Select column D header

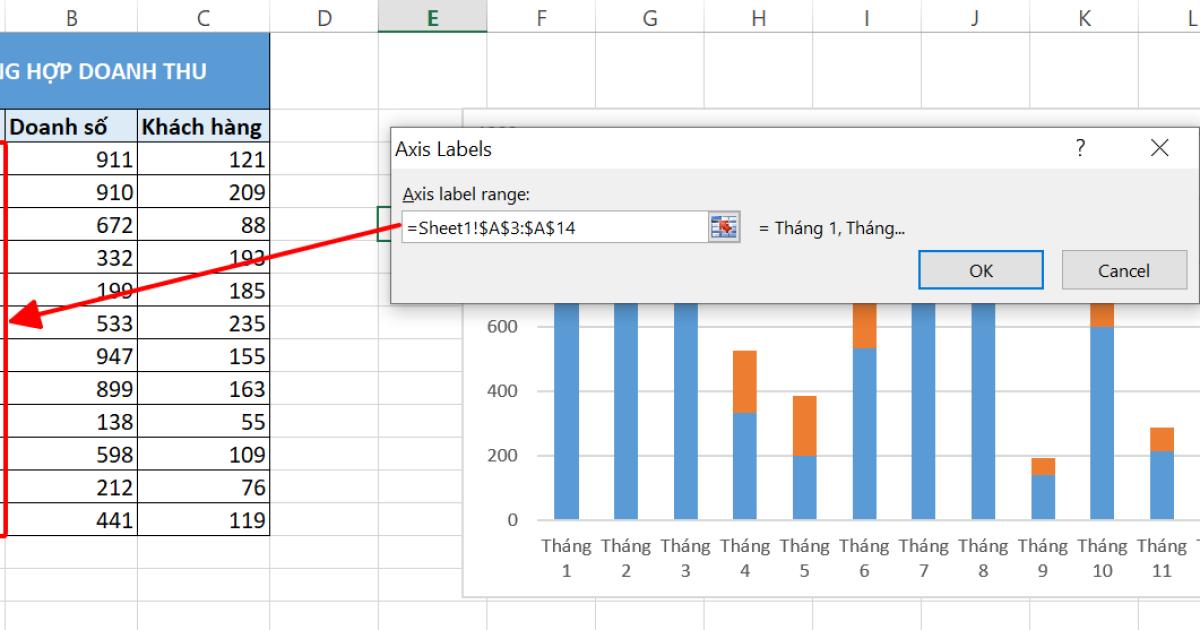point(324,17)
